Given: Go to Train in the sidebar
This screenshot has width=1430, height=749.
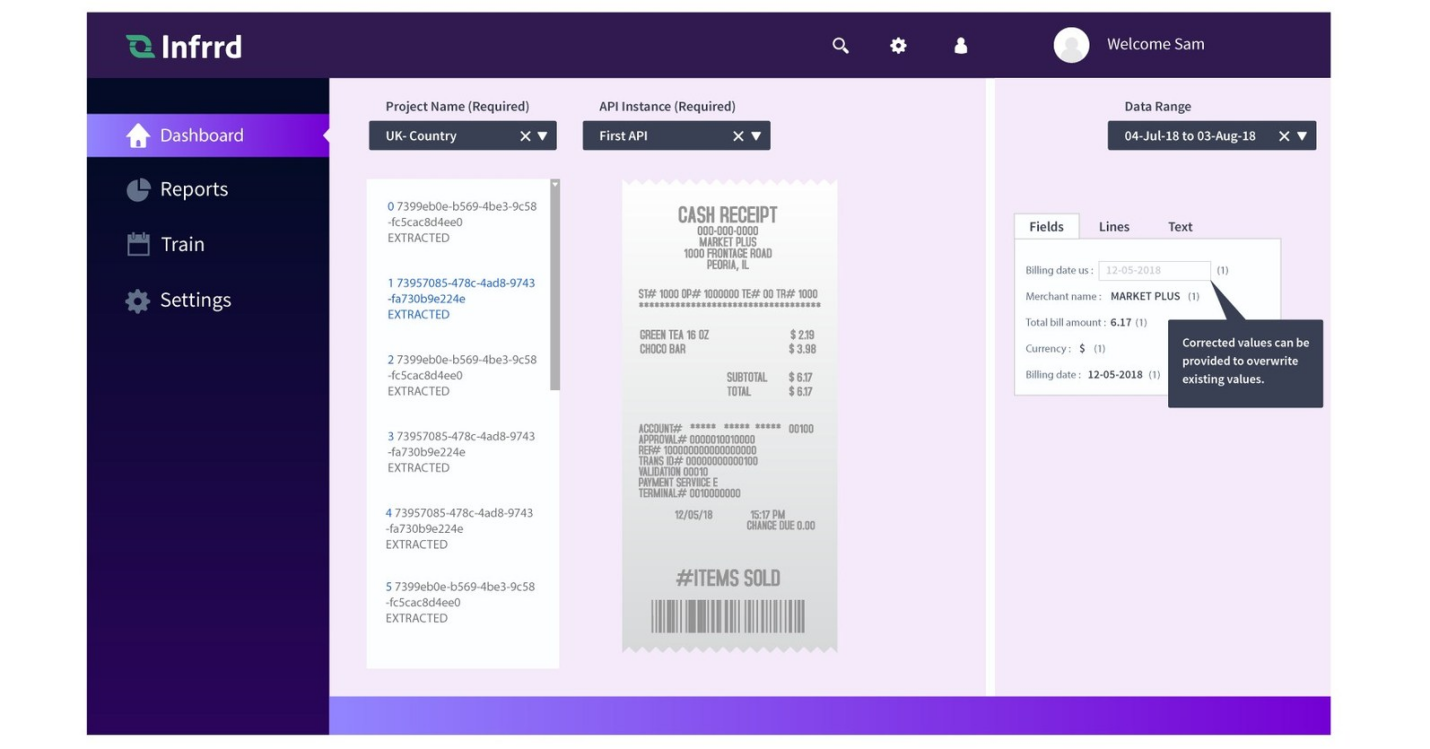Looking at the screenshot, I should pyautogui.click(x=182, y=245).
